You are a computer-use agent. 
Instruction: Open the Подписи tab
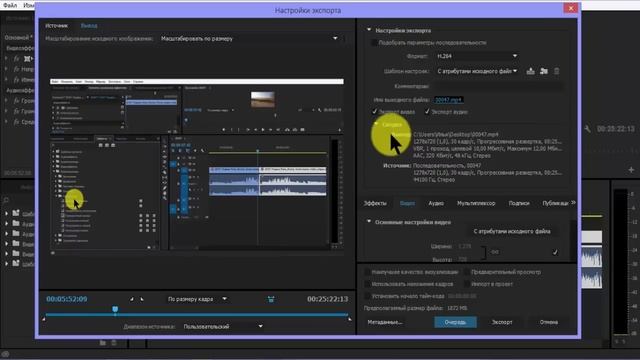coord(519,203)
